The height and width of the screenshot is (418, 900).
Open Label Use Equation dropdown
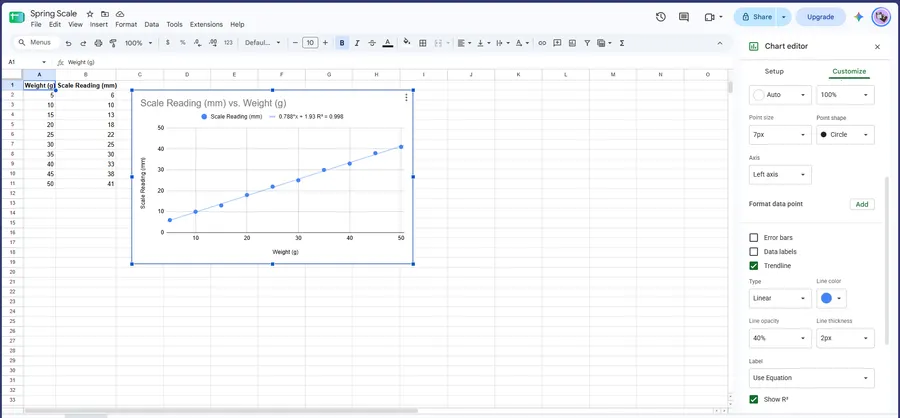(x=812, y=378)
